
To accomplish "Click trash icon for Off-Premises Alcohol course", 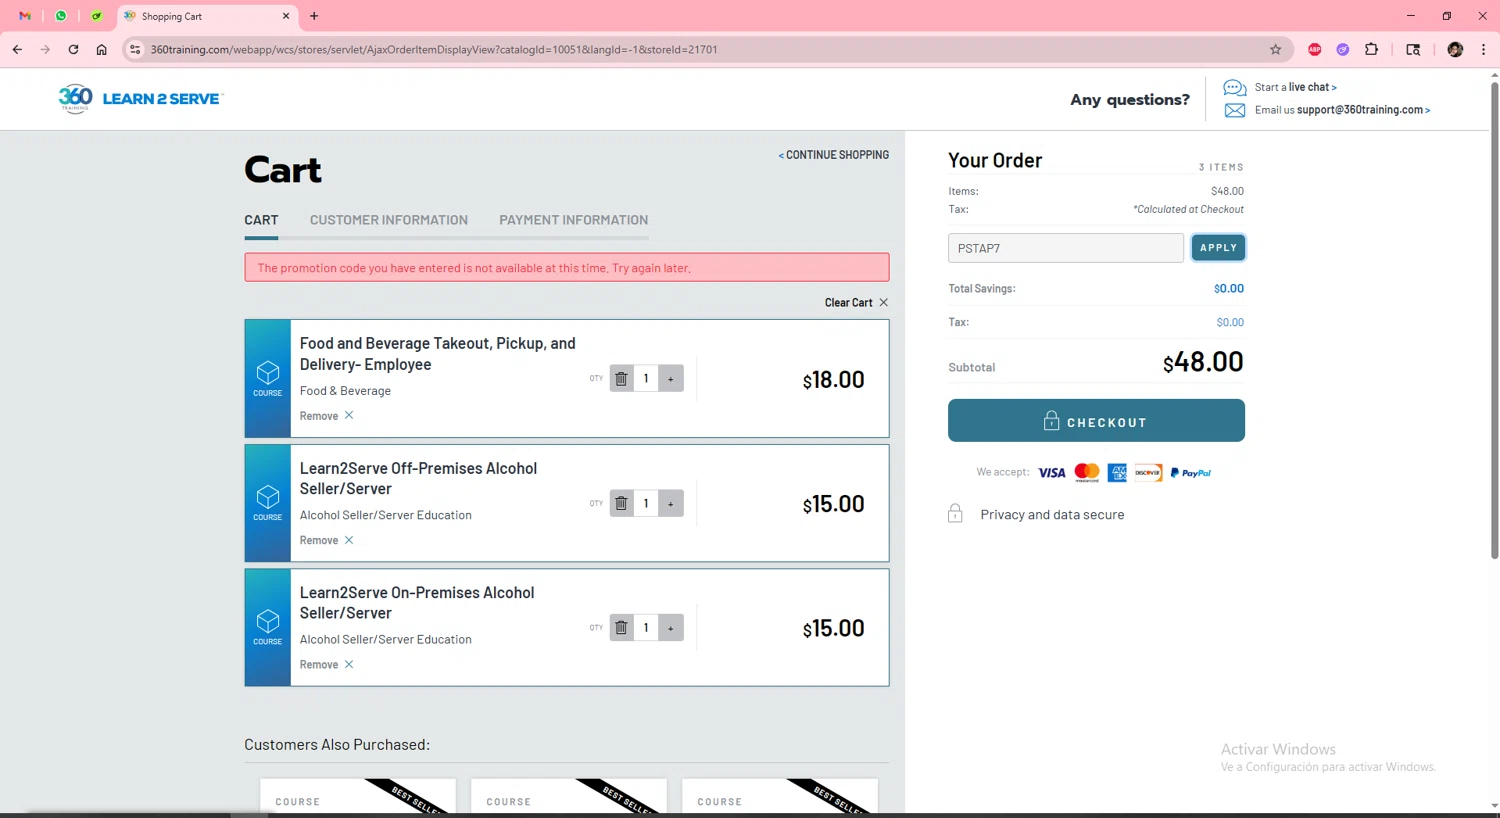I will (621, 503).
